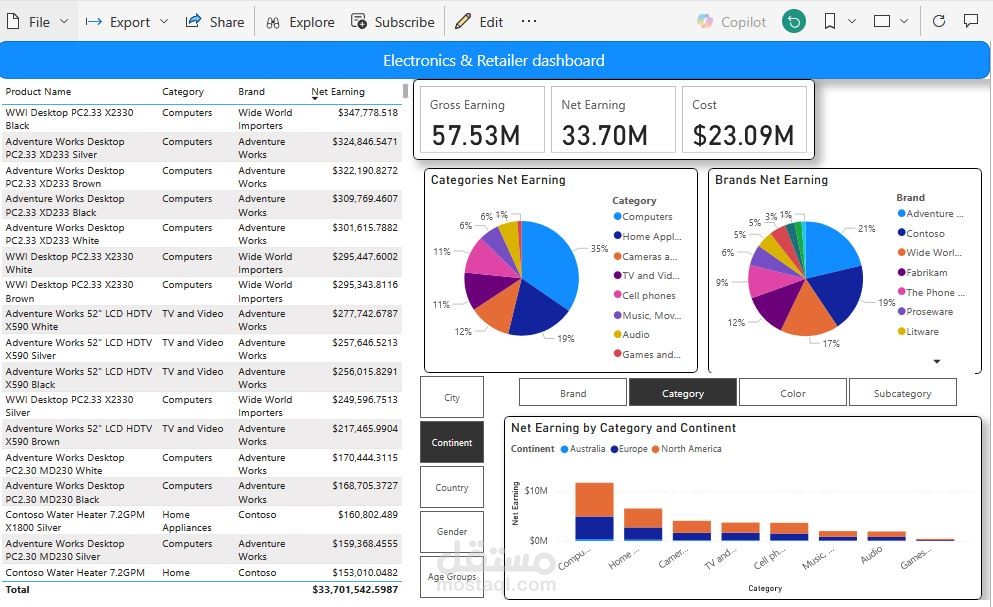Click the Export arrow icon
Viewport: 993px width, 607px height.
pos(94,22)
